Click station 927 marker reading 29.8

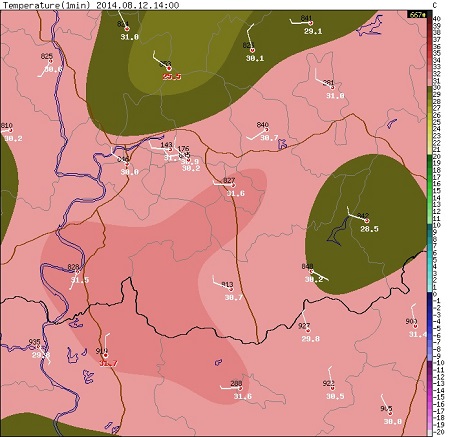308,331
